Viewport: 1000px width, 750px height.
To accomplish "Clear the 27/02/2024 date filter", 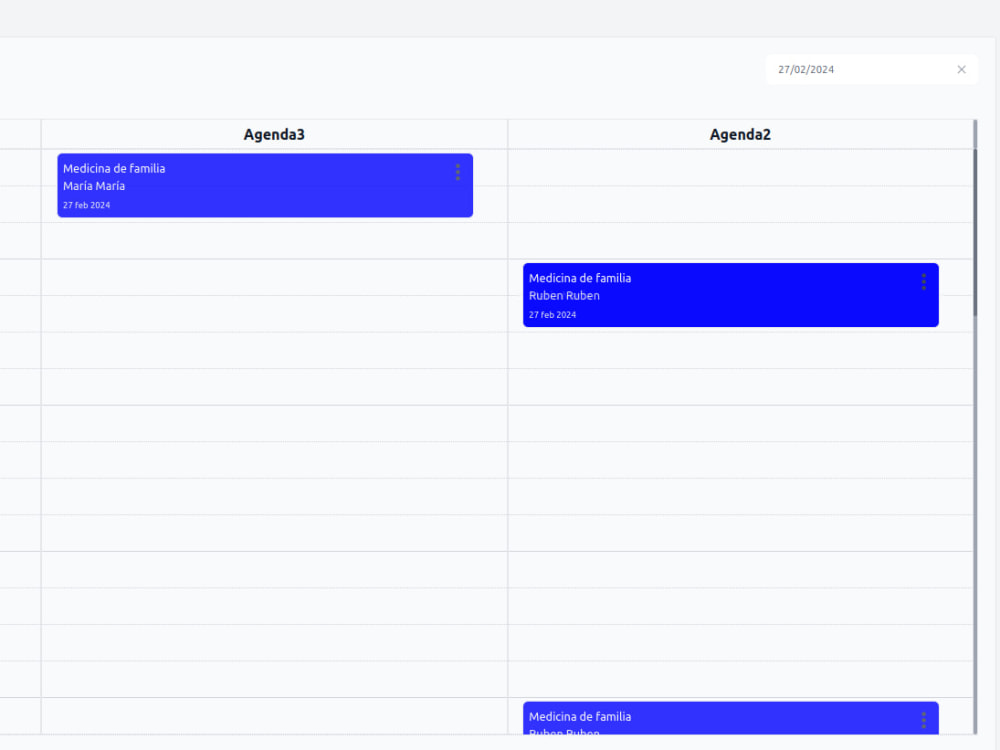I will [x=961, y=70].
